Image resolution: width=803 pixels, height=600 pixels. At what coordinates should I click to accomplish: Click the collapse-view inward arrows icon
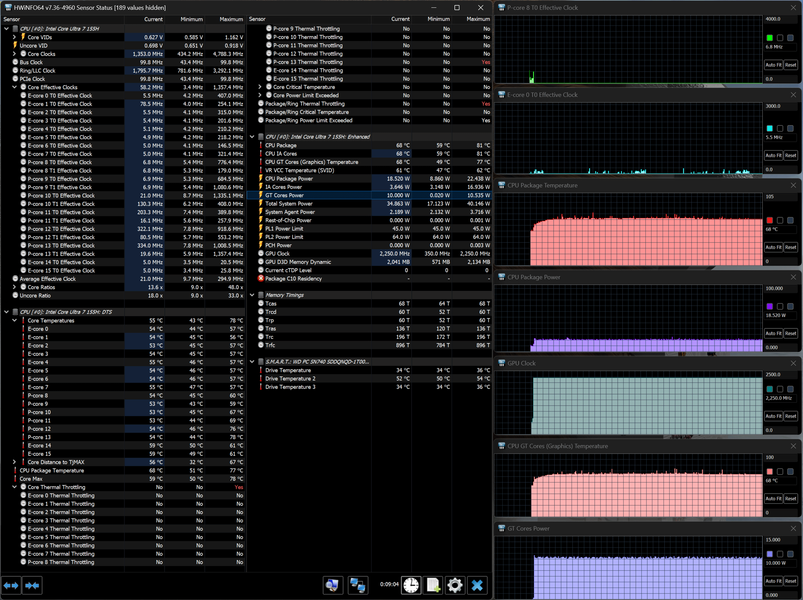click(32, 585)
